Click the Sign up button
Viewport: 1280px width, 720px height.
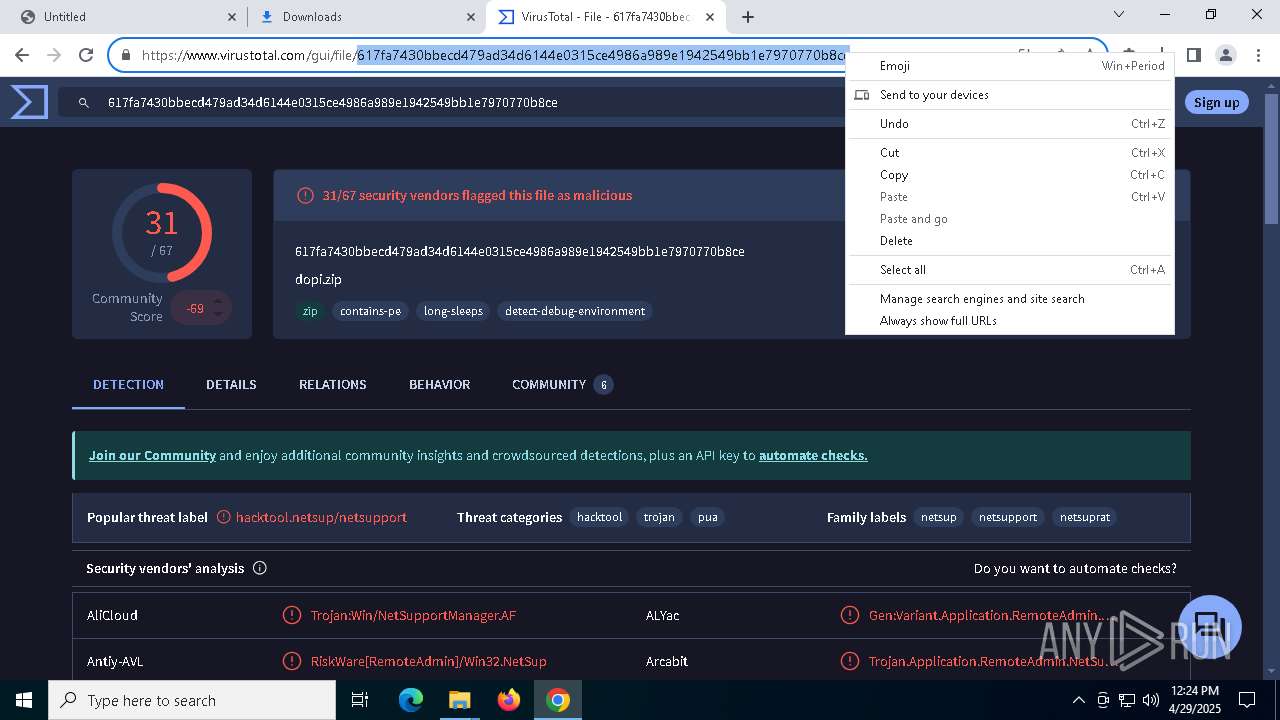click(1216, 102)
